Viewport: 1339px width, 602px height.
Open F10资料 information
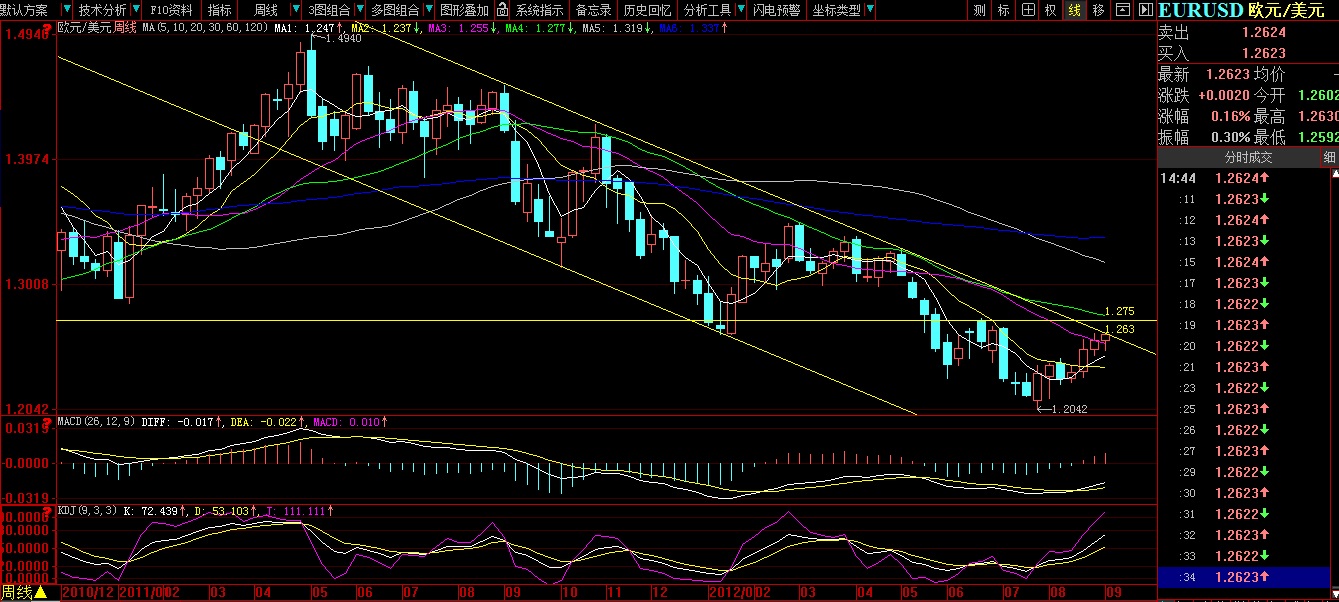pos(171,10)
